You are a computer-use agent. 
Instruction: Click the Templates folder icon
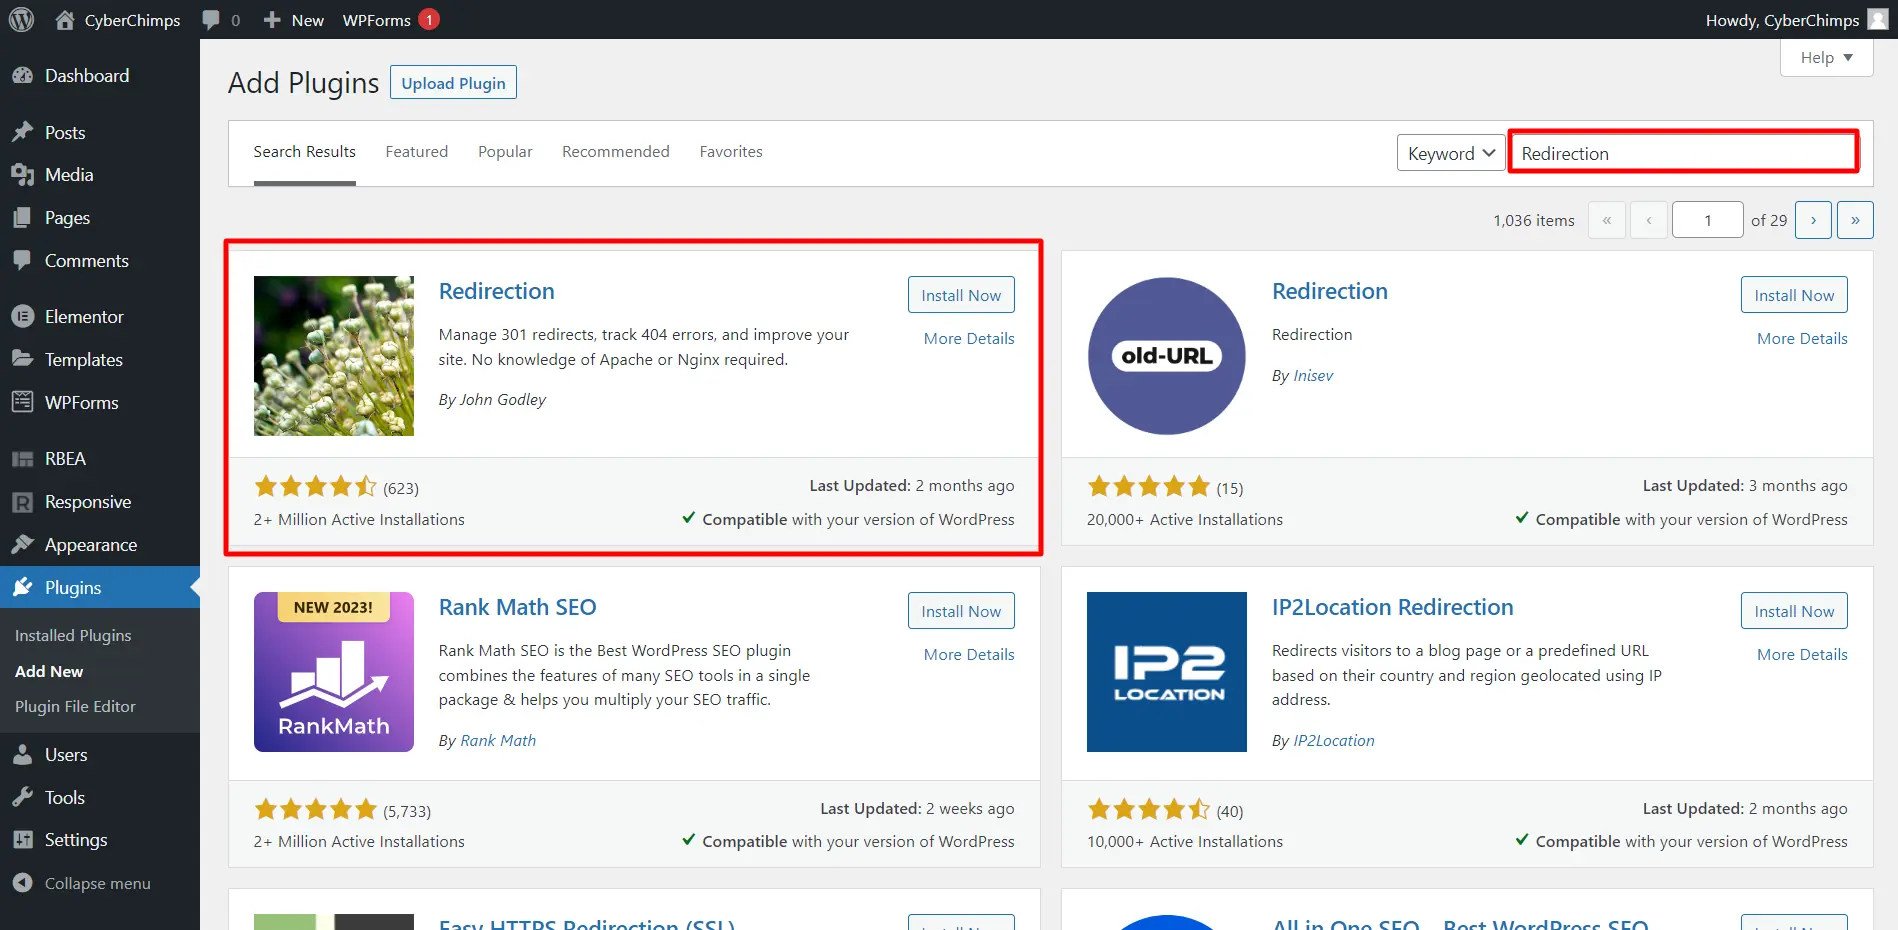pos(22,359)
